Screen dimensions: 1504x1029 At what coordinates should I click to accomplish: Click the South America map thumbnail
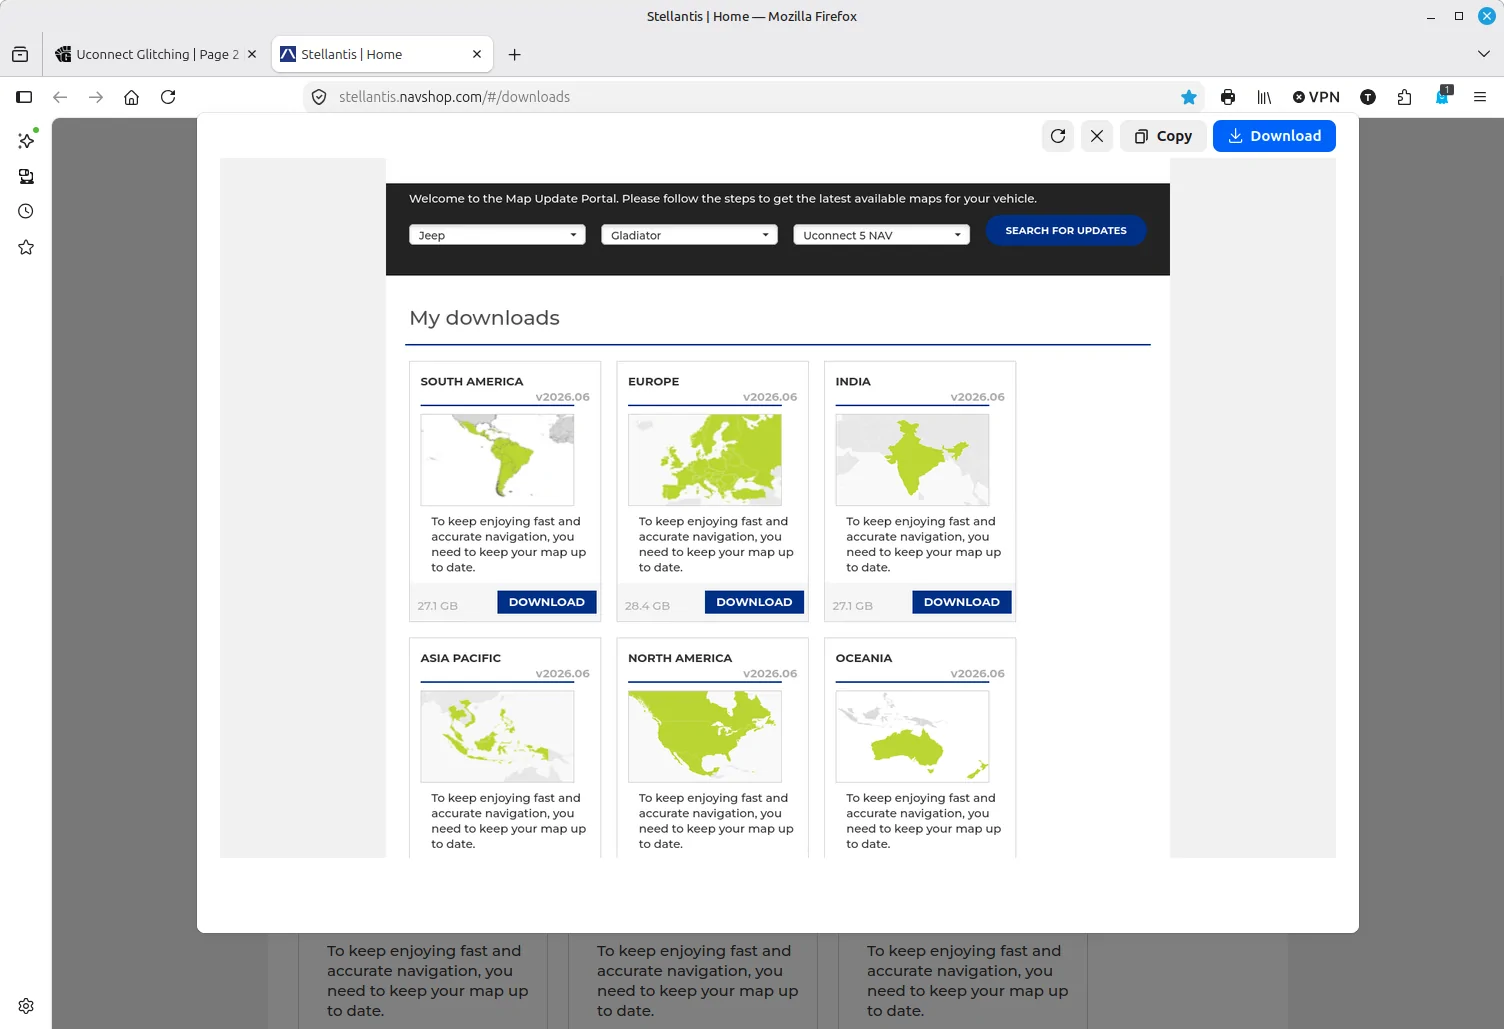tap(497, 460)
